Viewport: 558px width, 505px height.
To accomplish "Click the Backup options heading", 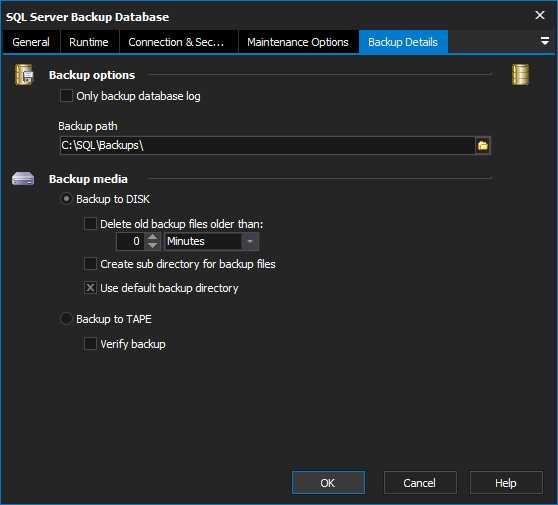I will click(x=92, y=75).
